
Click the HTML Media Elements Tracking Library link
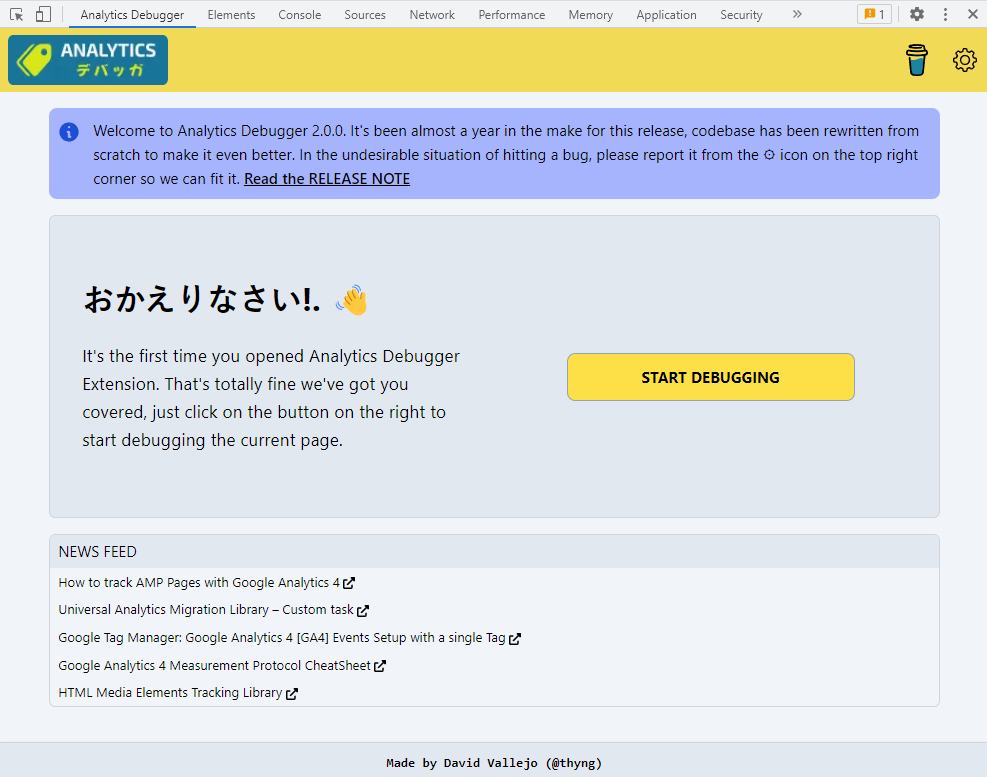coord(170,693)
